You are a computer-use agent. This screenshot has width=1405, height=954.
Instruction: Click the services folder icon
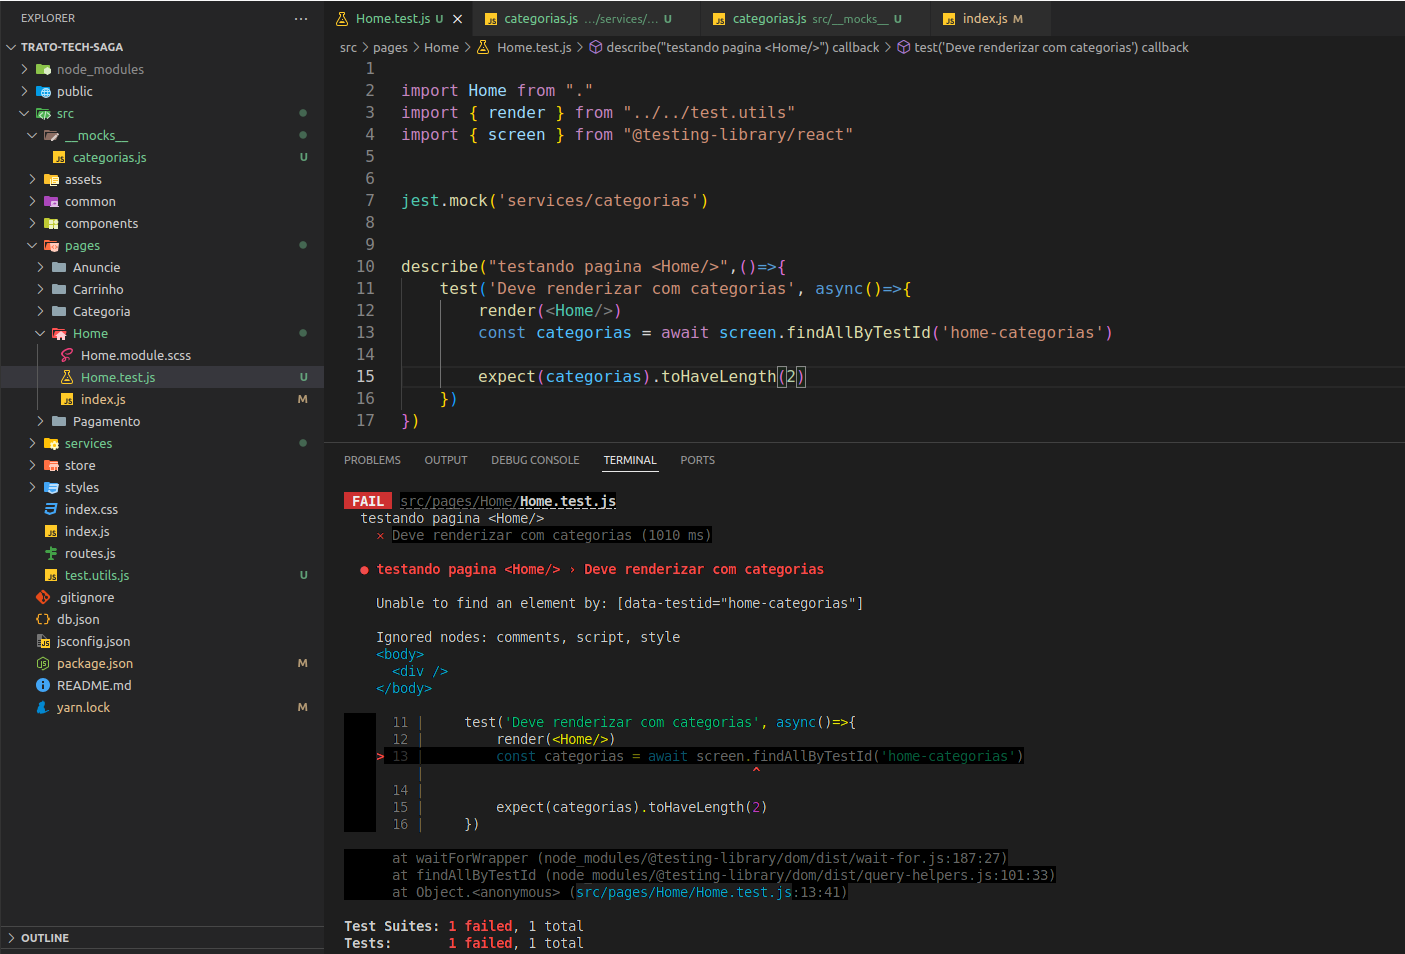pos(51,443)
